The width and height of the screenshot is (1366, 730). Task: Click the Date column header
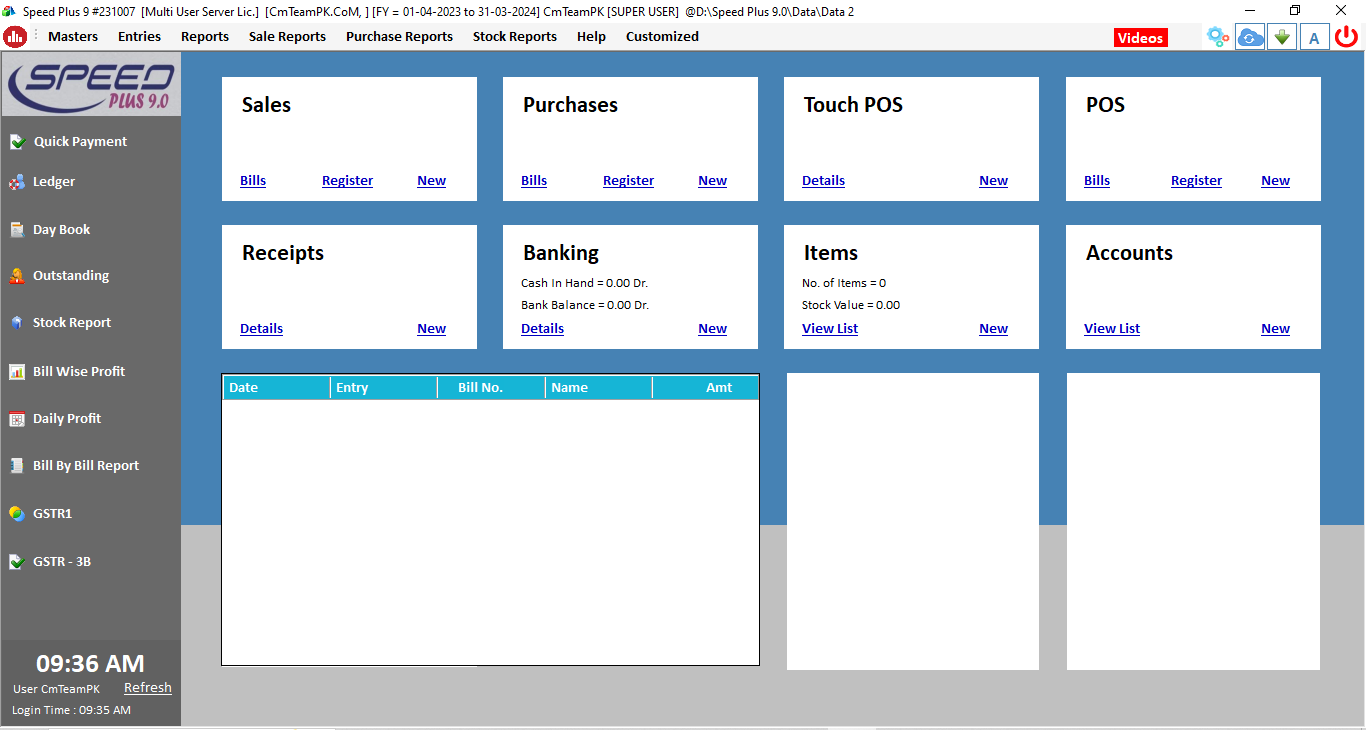click(x=276, y=388)
